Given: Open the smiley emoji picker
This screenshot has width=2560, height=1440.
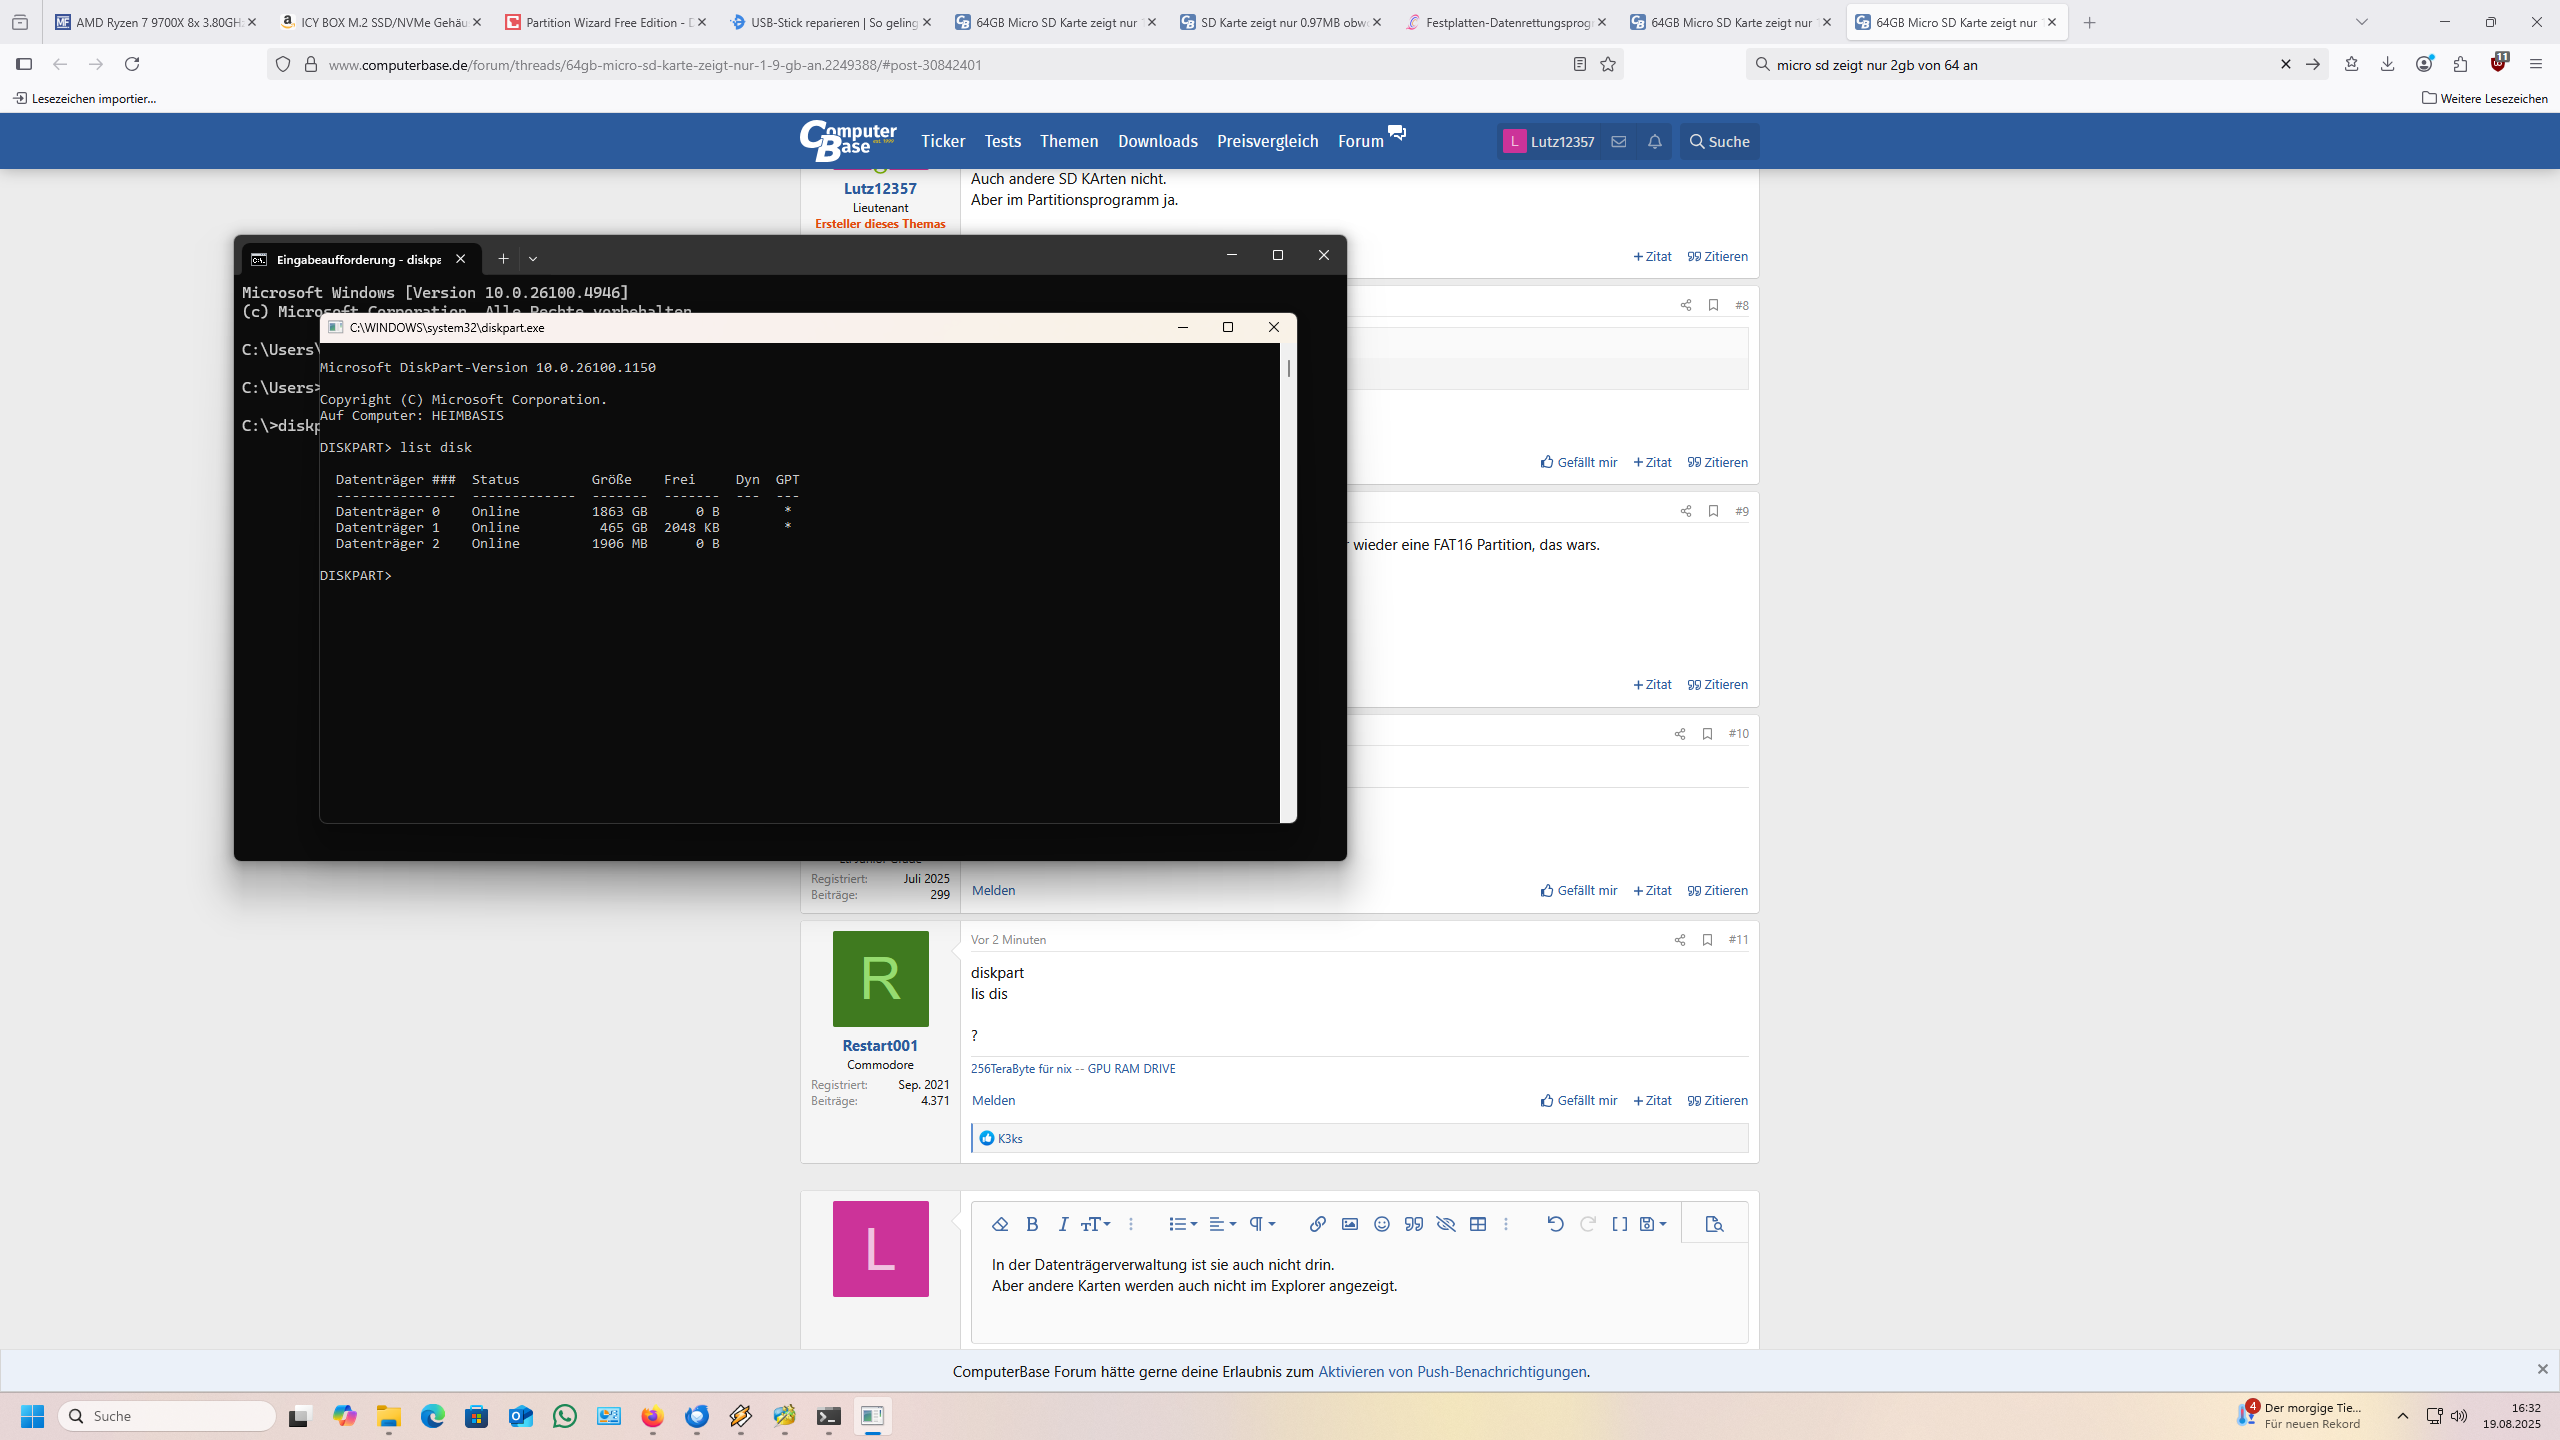Looking at the screenshot, I should (x=1381, y=1224).
